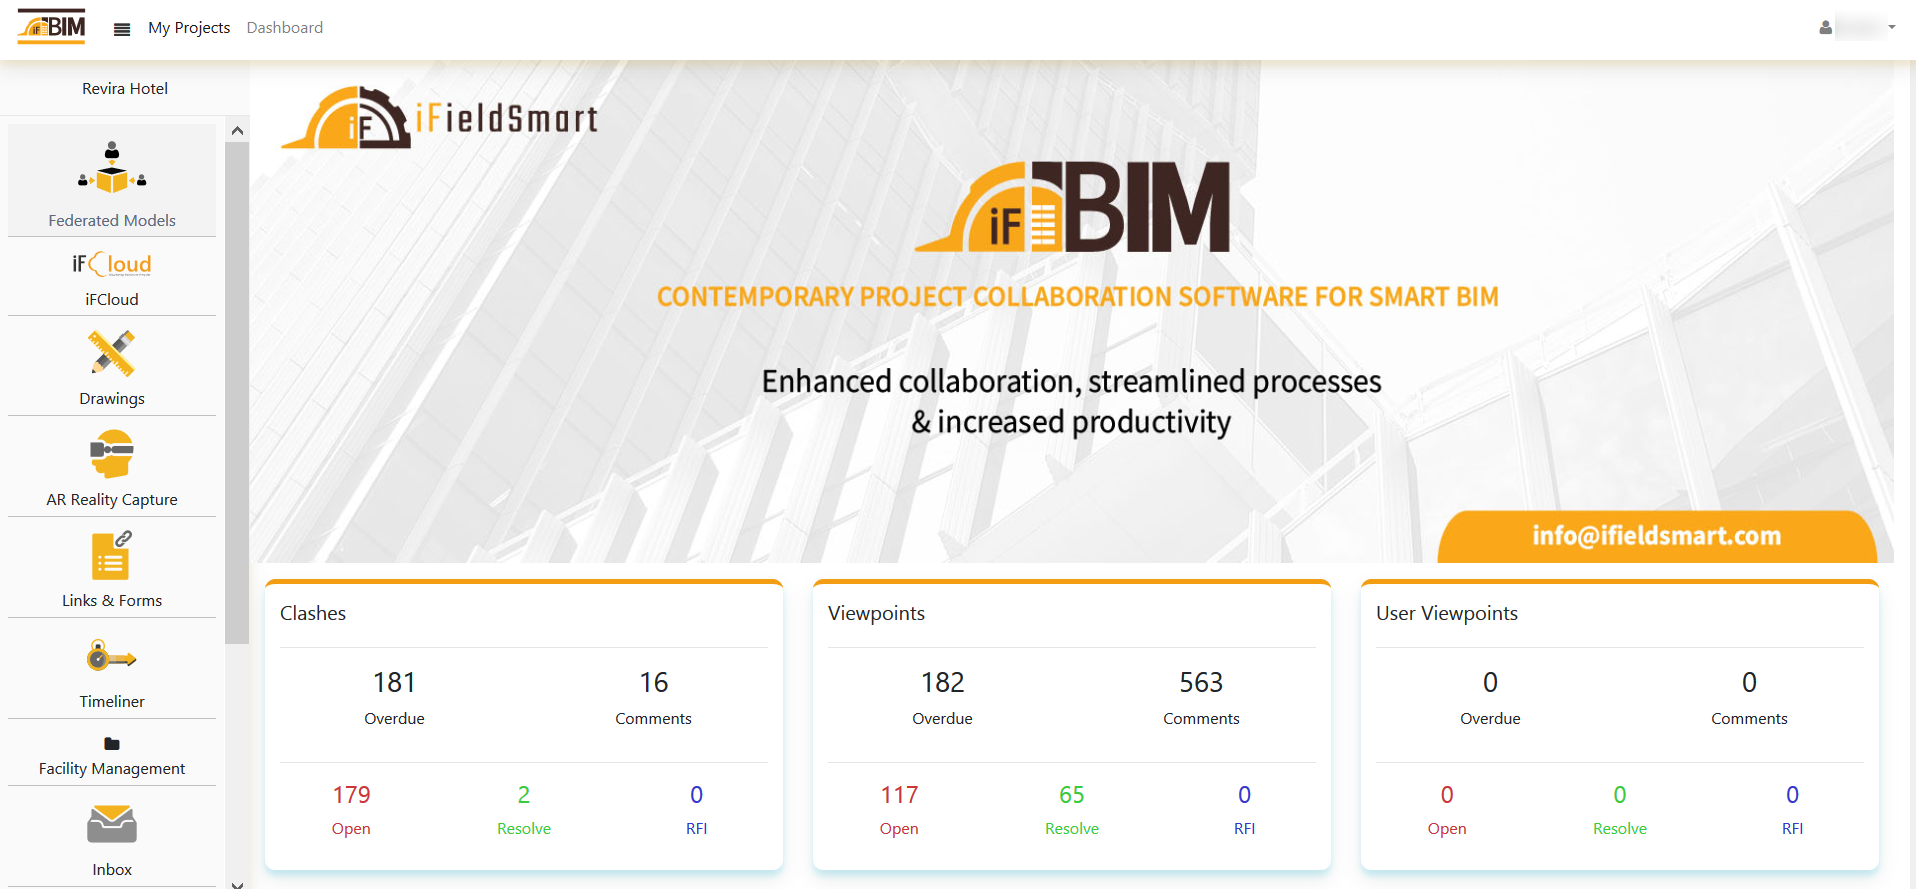Click 0 RFI in Viewpoints card
The image size is (1916, 889).
click(1245, 810)
